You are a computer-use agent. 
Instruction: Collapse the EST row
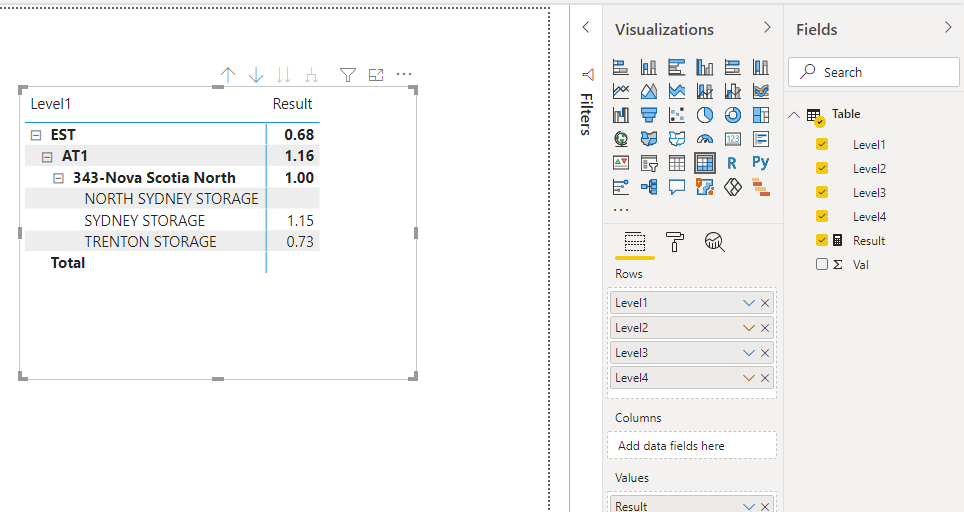click(36, 135)
